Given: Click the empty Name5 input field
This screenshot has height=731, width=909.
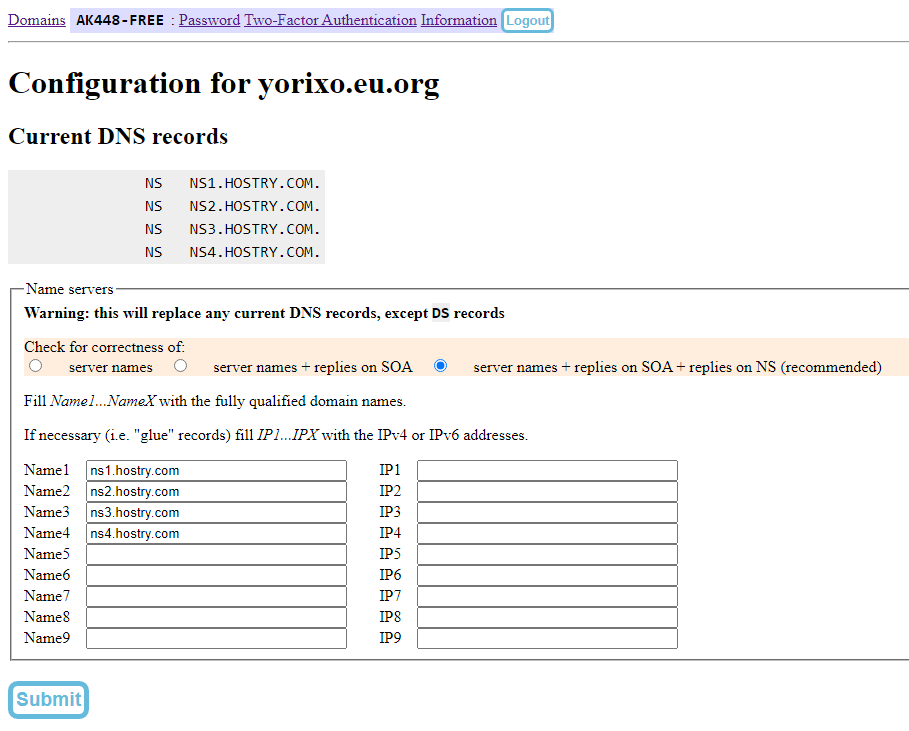Looking at the screenshot, I should point(216,555).
